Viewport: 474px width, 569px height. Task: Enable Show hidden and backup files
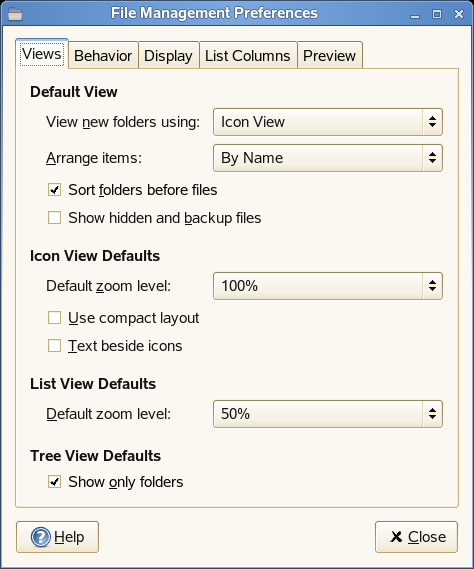(54, 218)
